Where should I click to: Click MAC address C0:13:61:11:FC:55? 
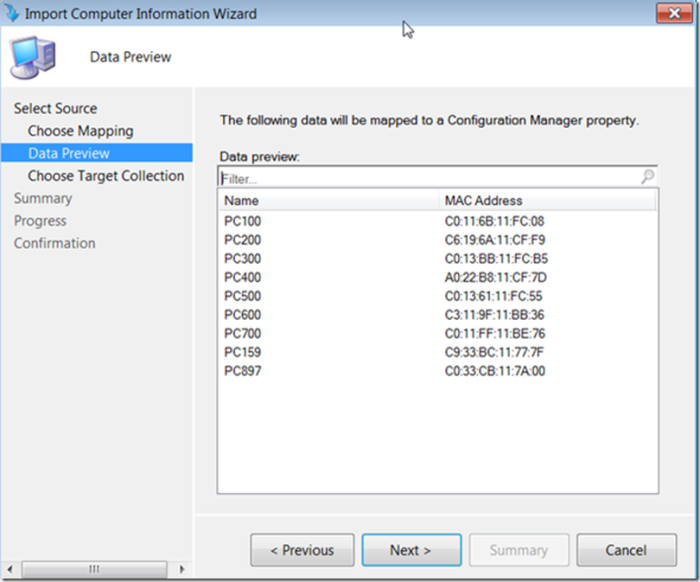tap(494, 296)
